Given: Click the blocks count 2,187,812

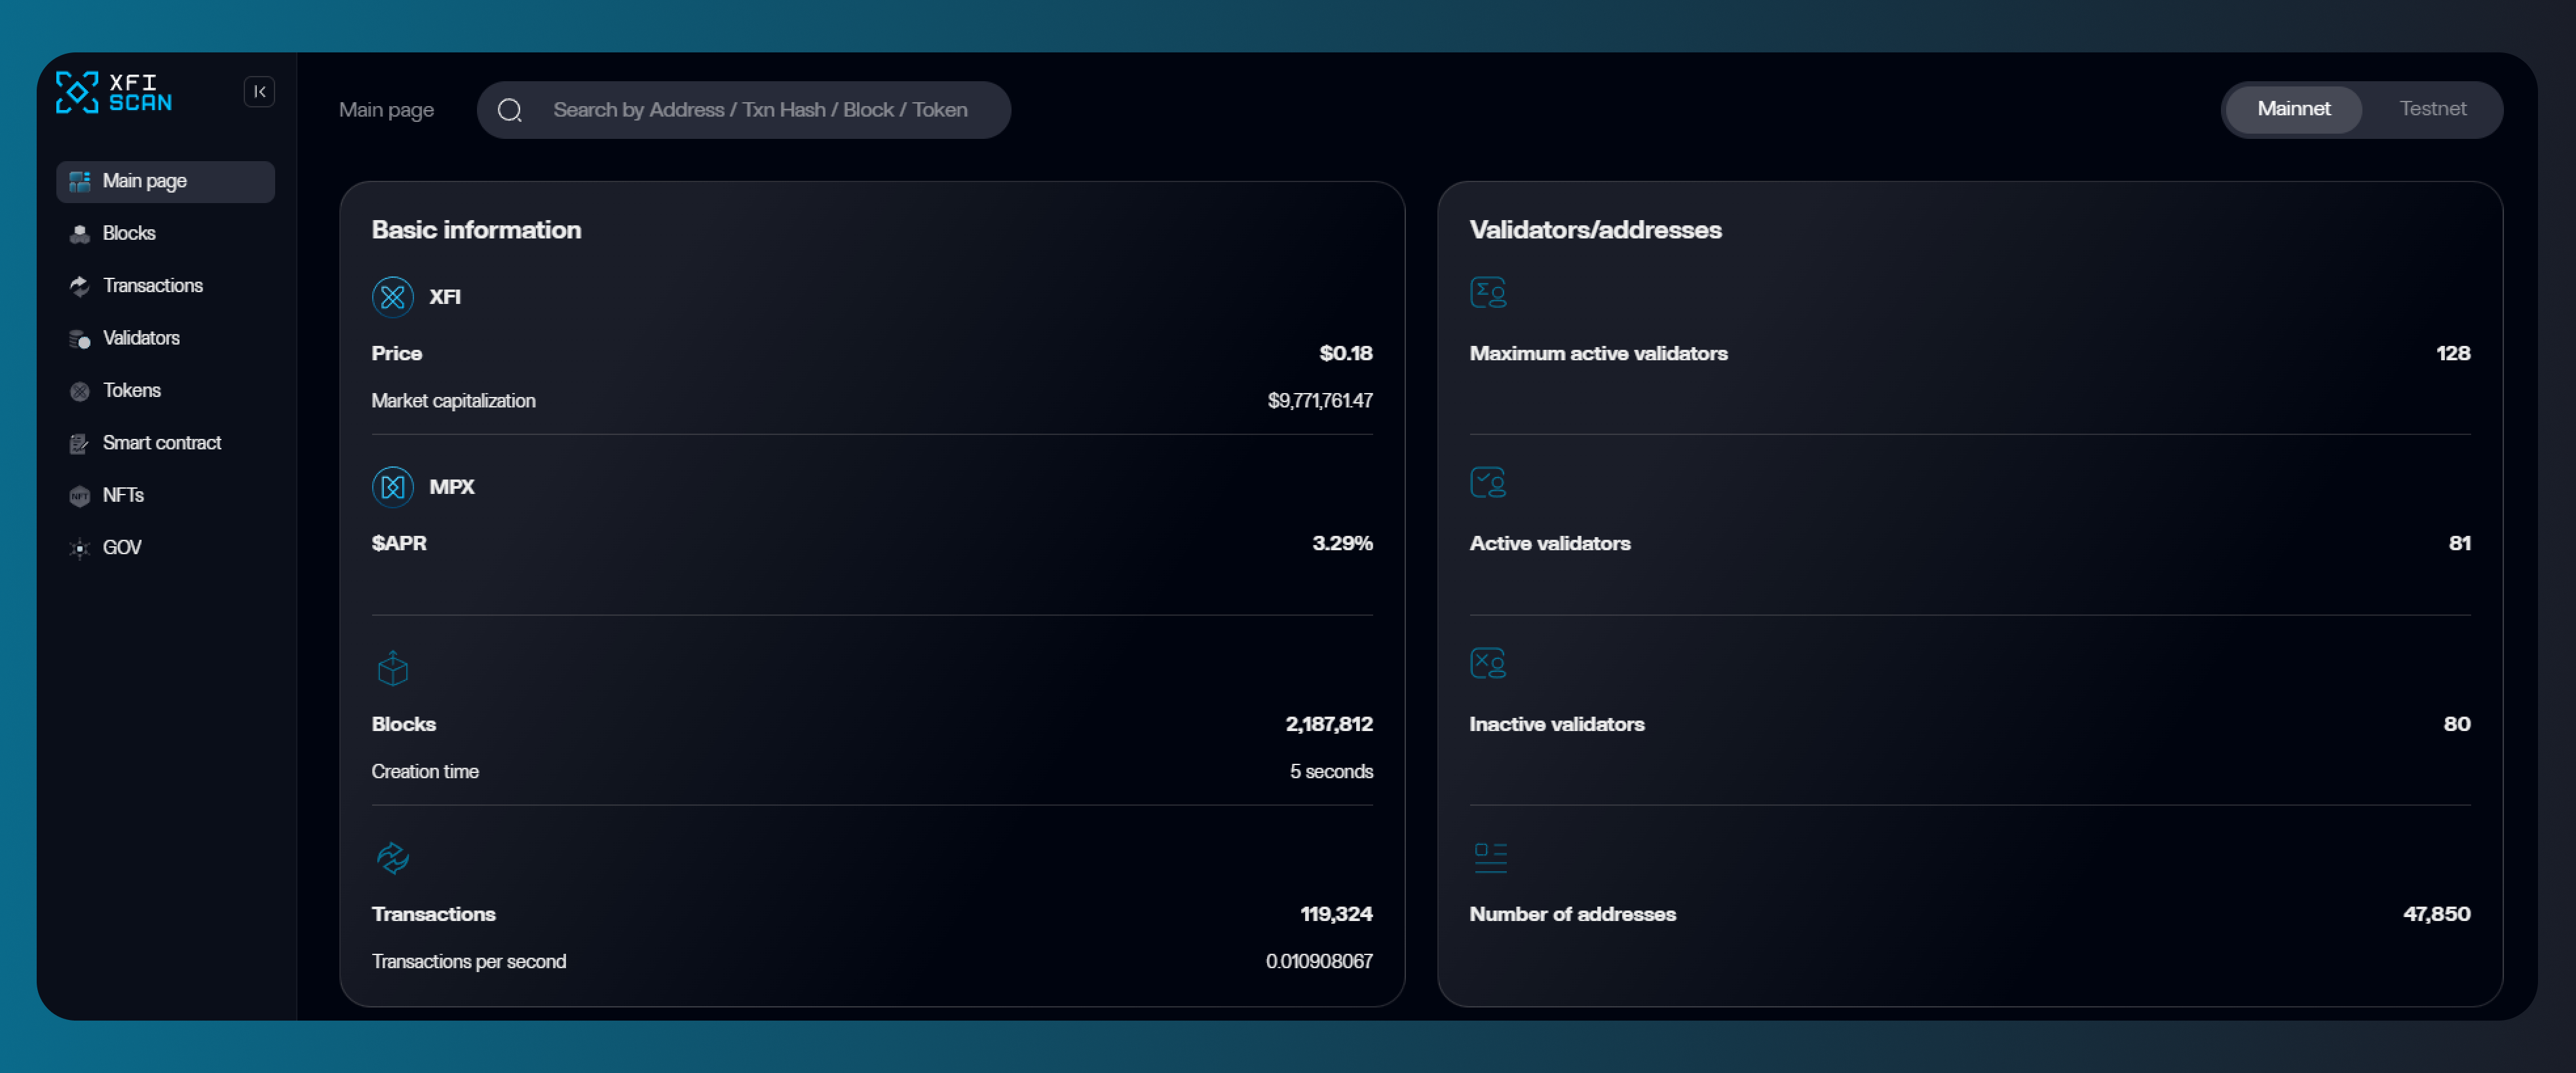Looking at the screenshot, I should pos(1329,724).
